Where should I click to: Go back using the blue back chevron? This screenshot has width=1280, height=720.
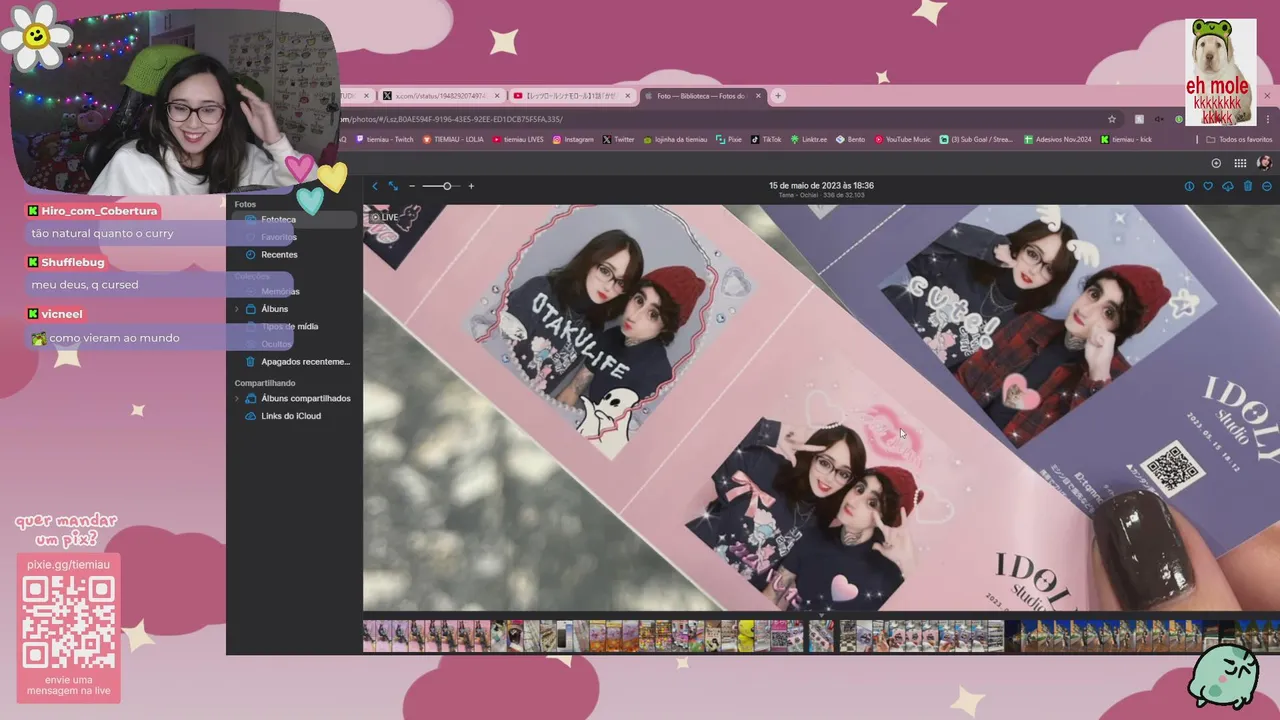(375, 186)
